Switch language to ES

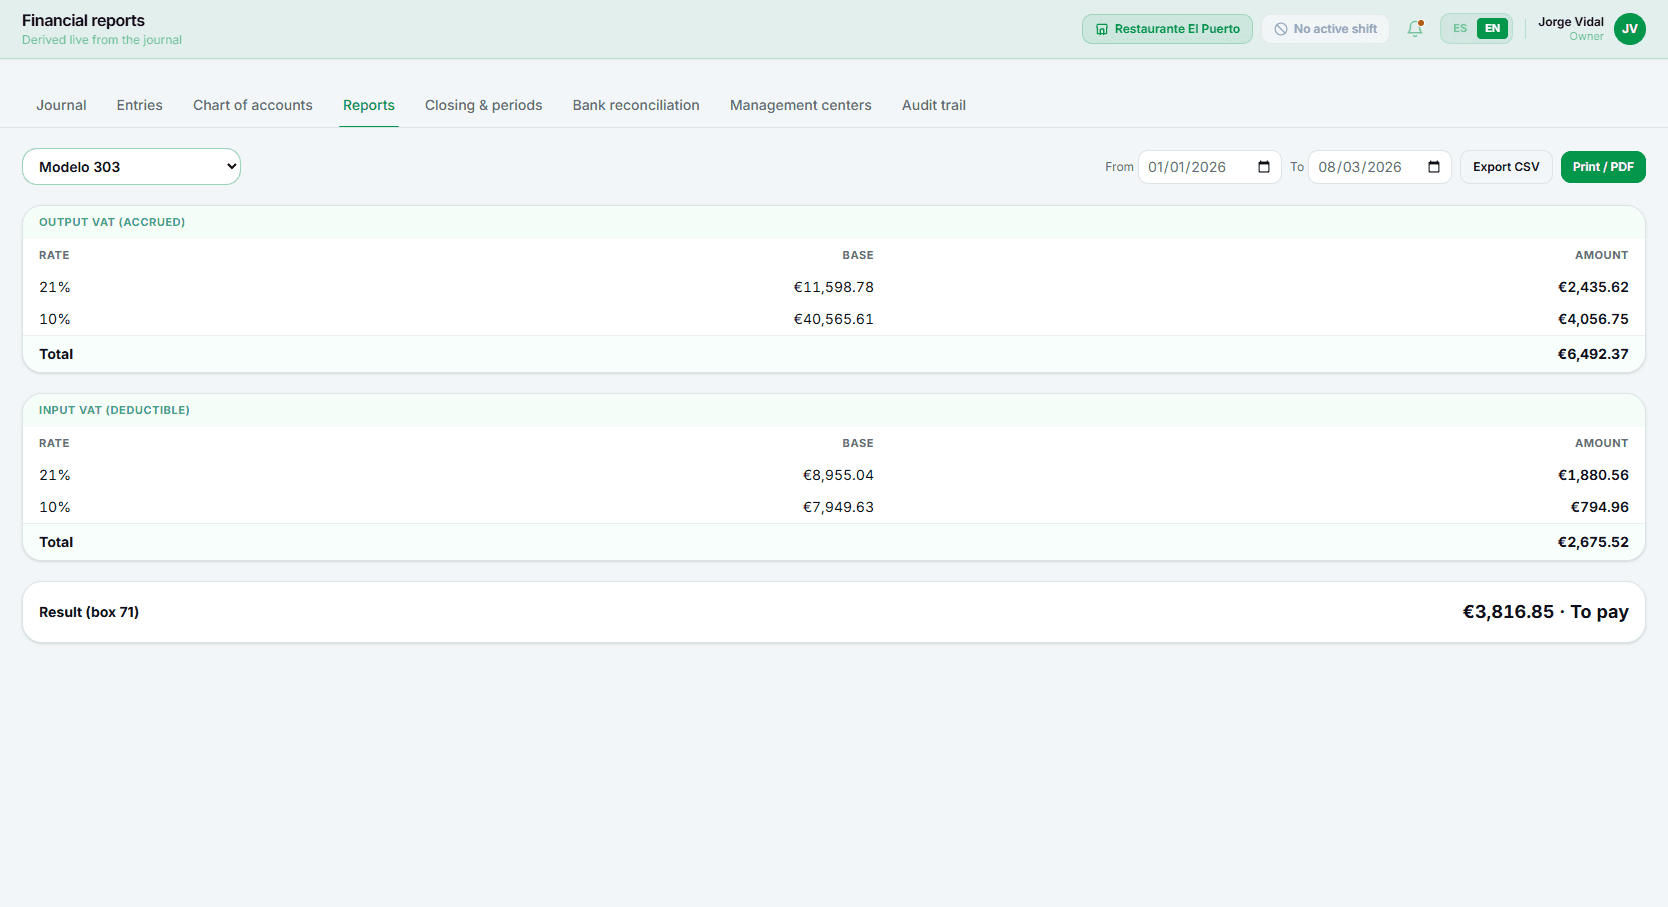click(x=1460, y=28)
